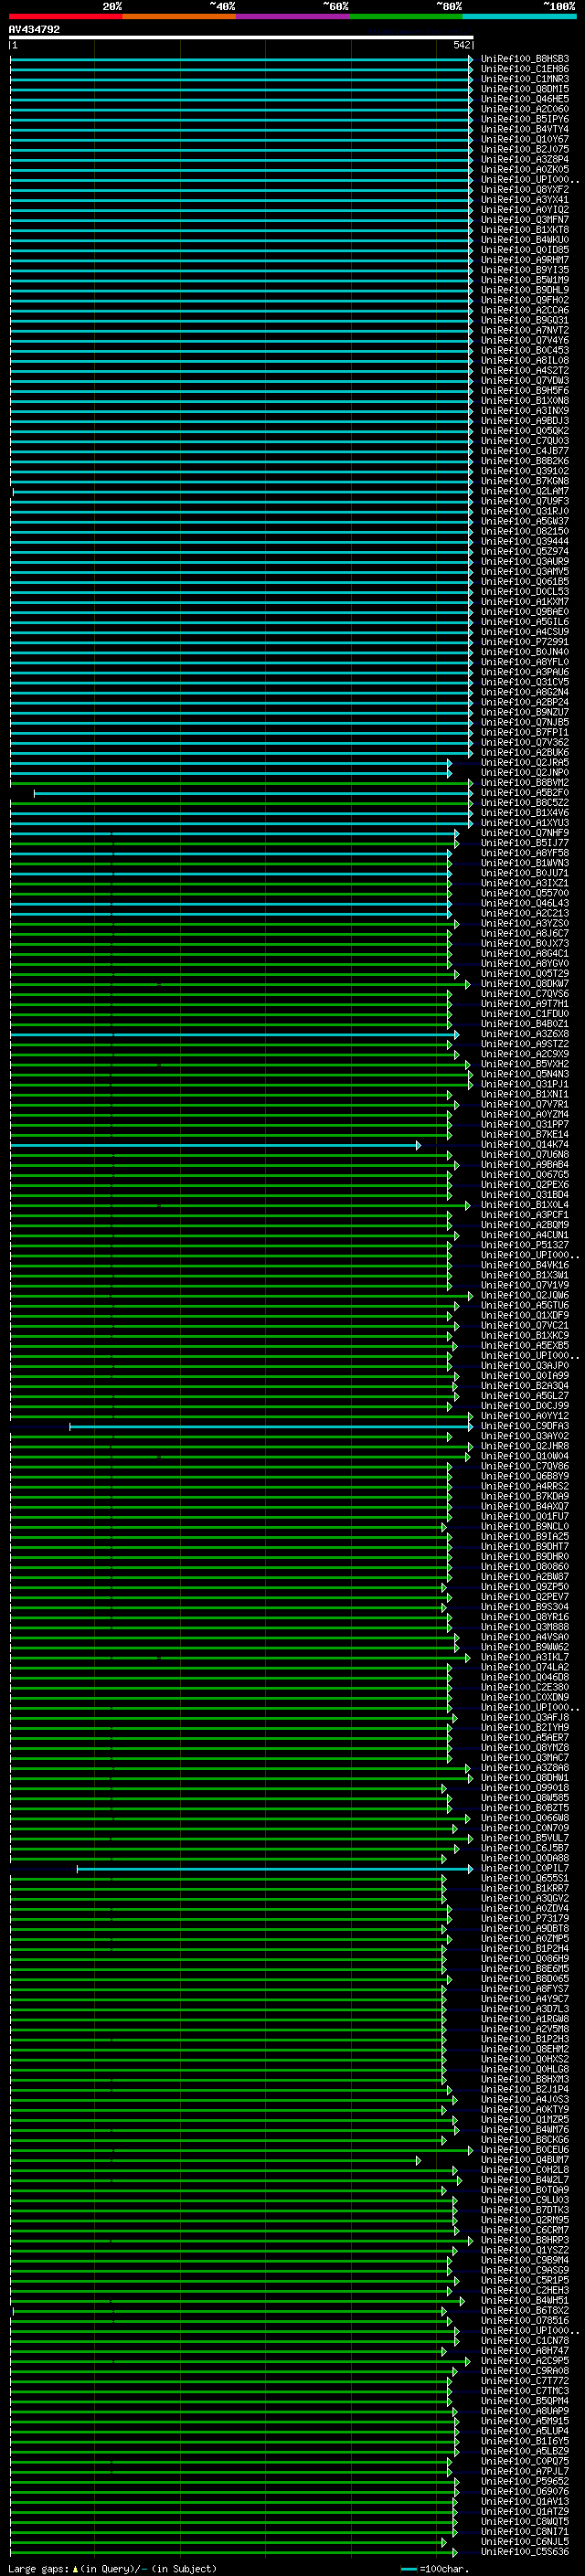This screenshot has width=585, height=2576.
Task: Select alignment label UniRef100_Q8DKW7
Action: pyautogui.click(x=525, y=984)
